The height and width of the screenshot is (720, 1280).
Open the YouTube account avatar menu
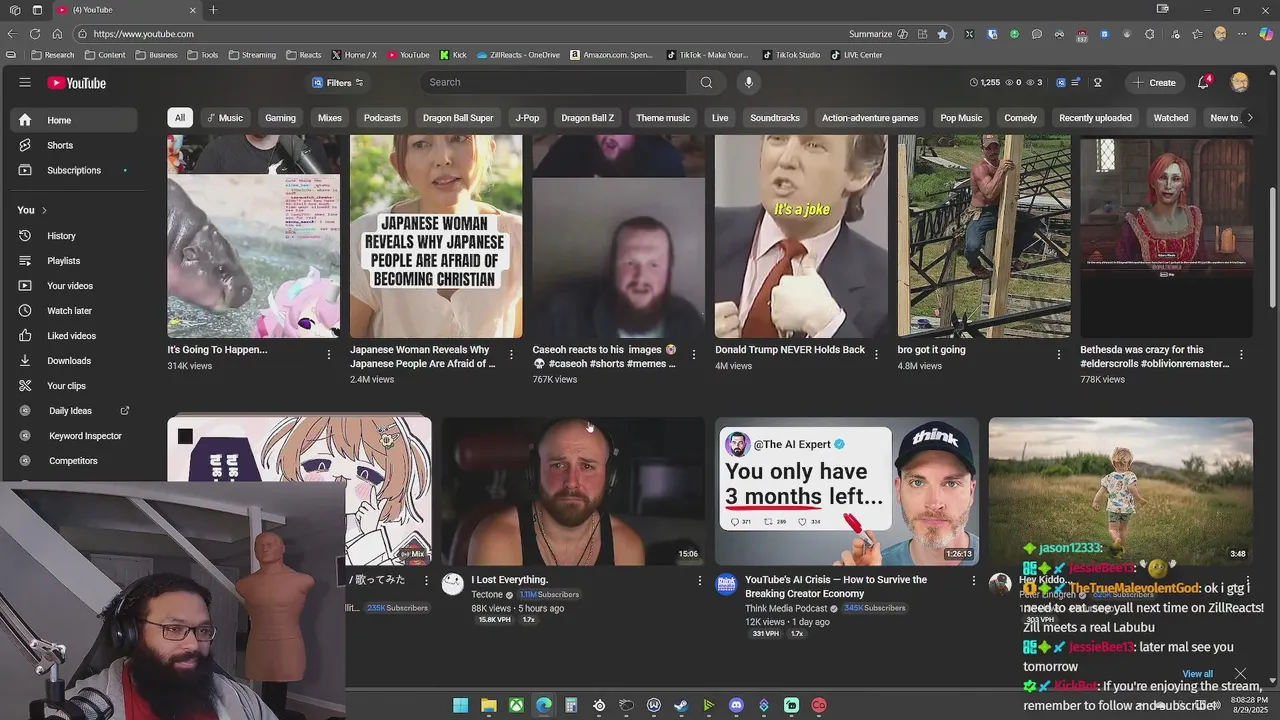coord(1240,83)
